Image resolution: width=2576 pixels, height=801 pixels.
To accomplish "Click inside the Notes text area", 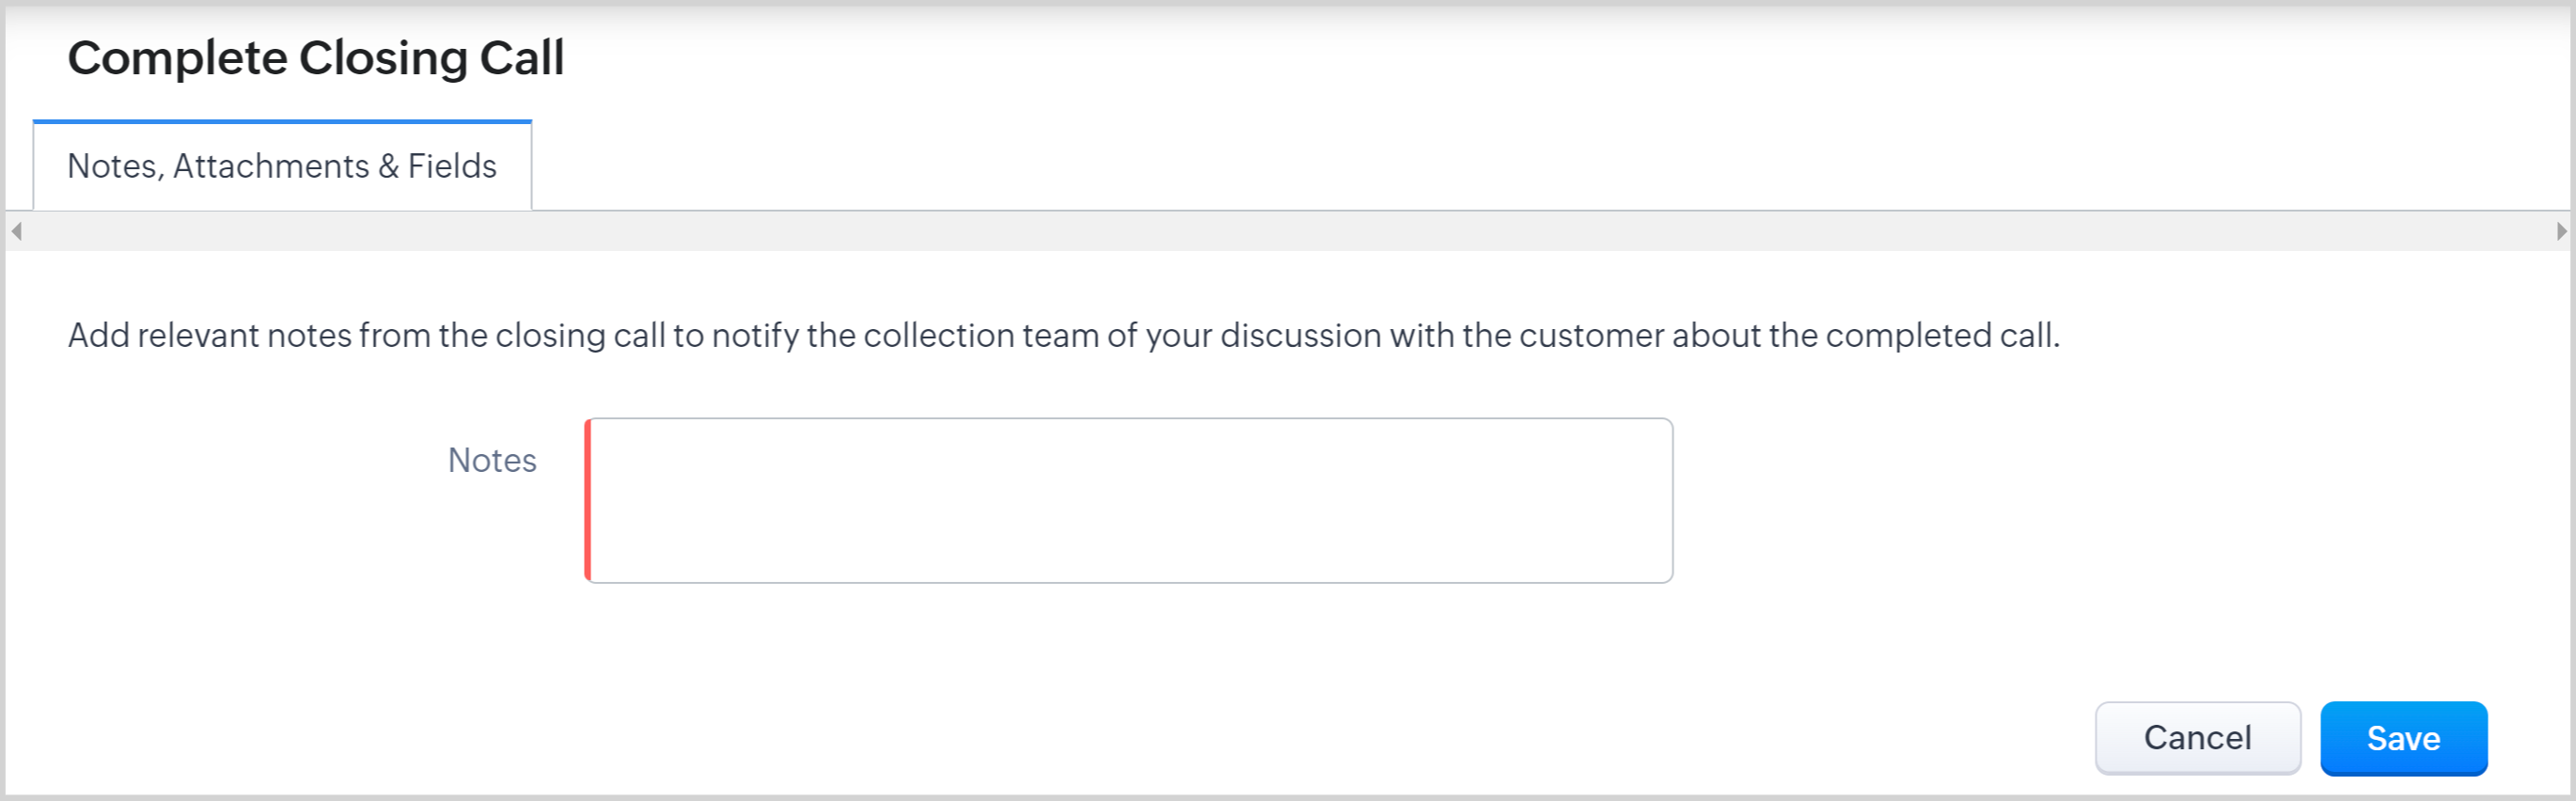I will point(1130,500).
